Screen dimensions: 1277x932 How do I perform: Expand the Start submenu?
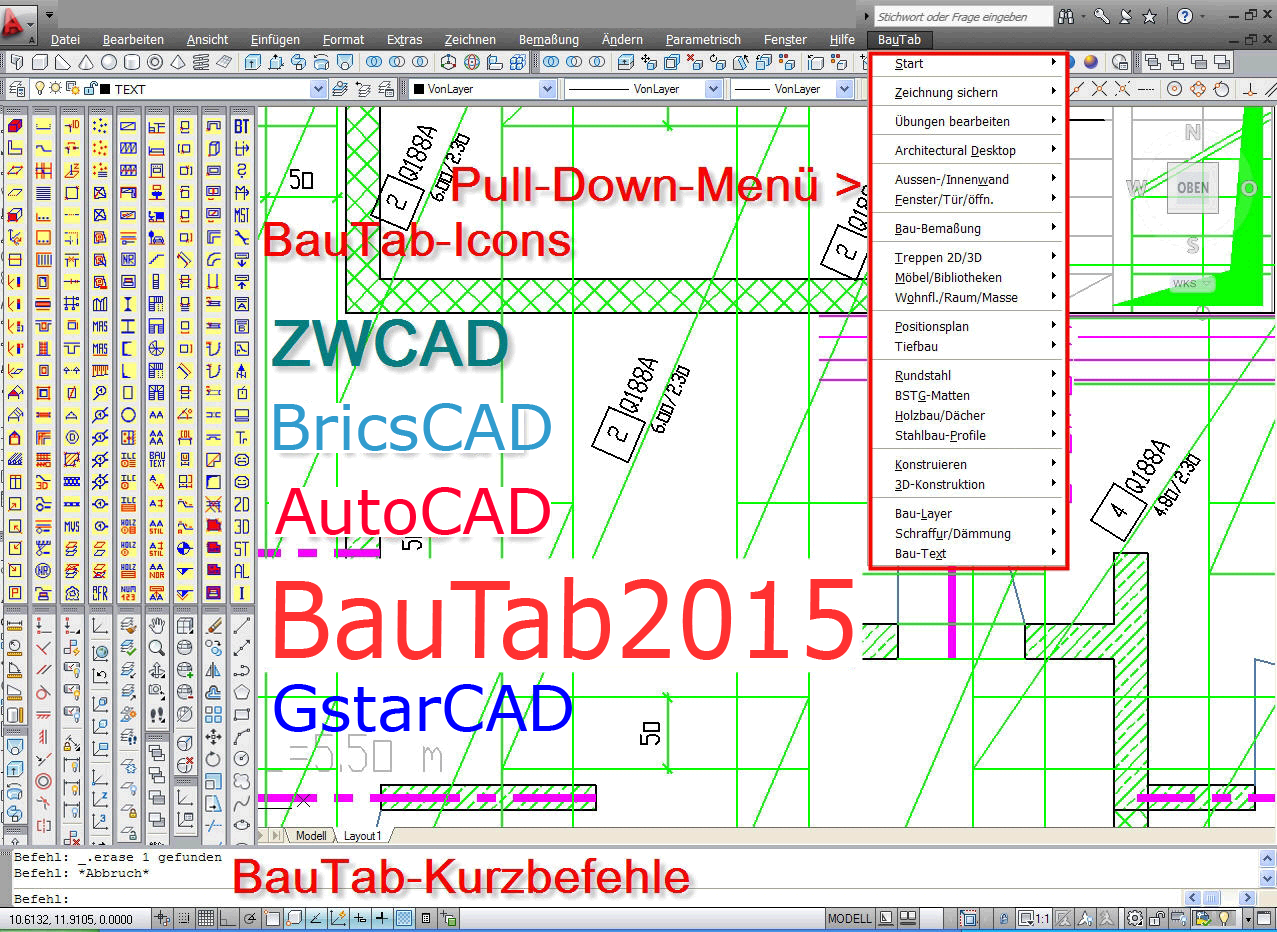(969, 63)
